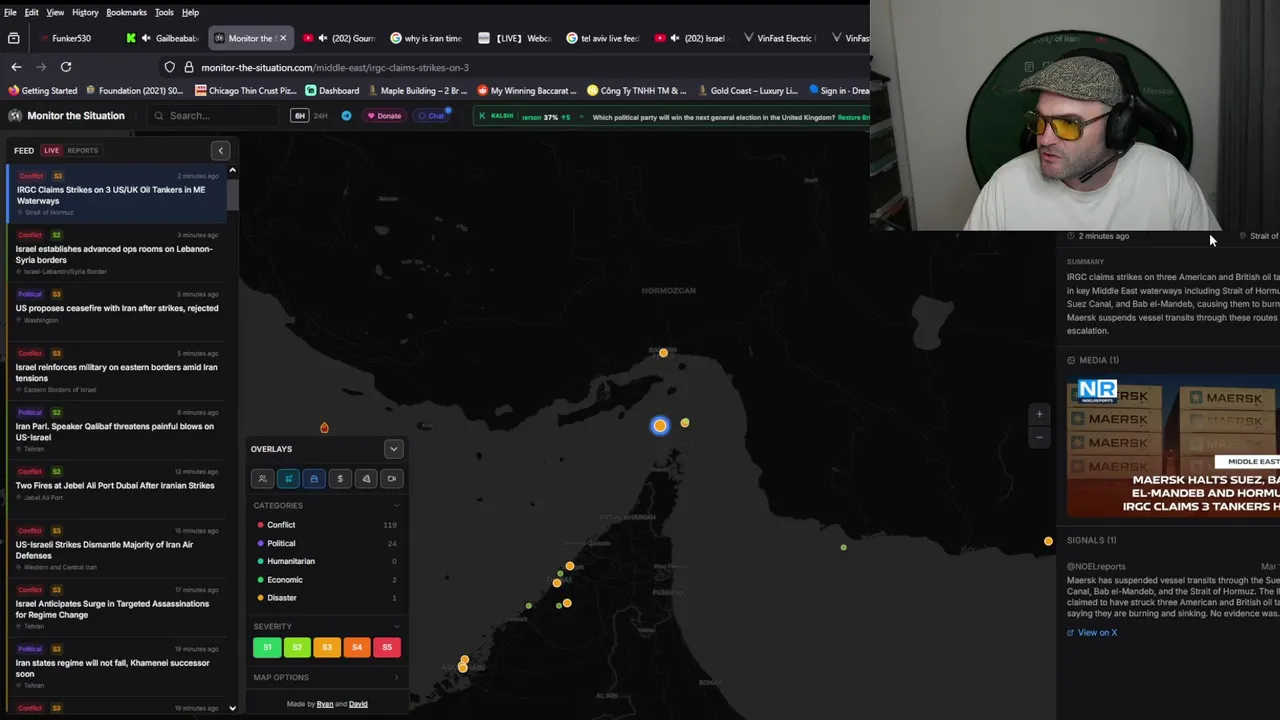This screenshot has width=1280, height=720.
Task: Open the File menu
Action: (10, 12)
